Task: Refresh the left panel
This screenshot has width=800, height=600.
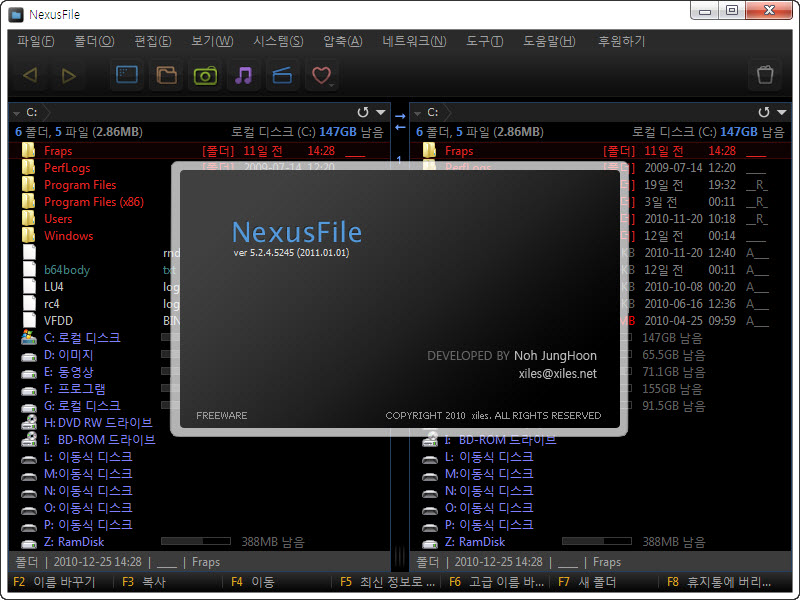Action: 363,112
